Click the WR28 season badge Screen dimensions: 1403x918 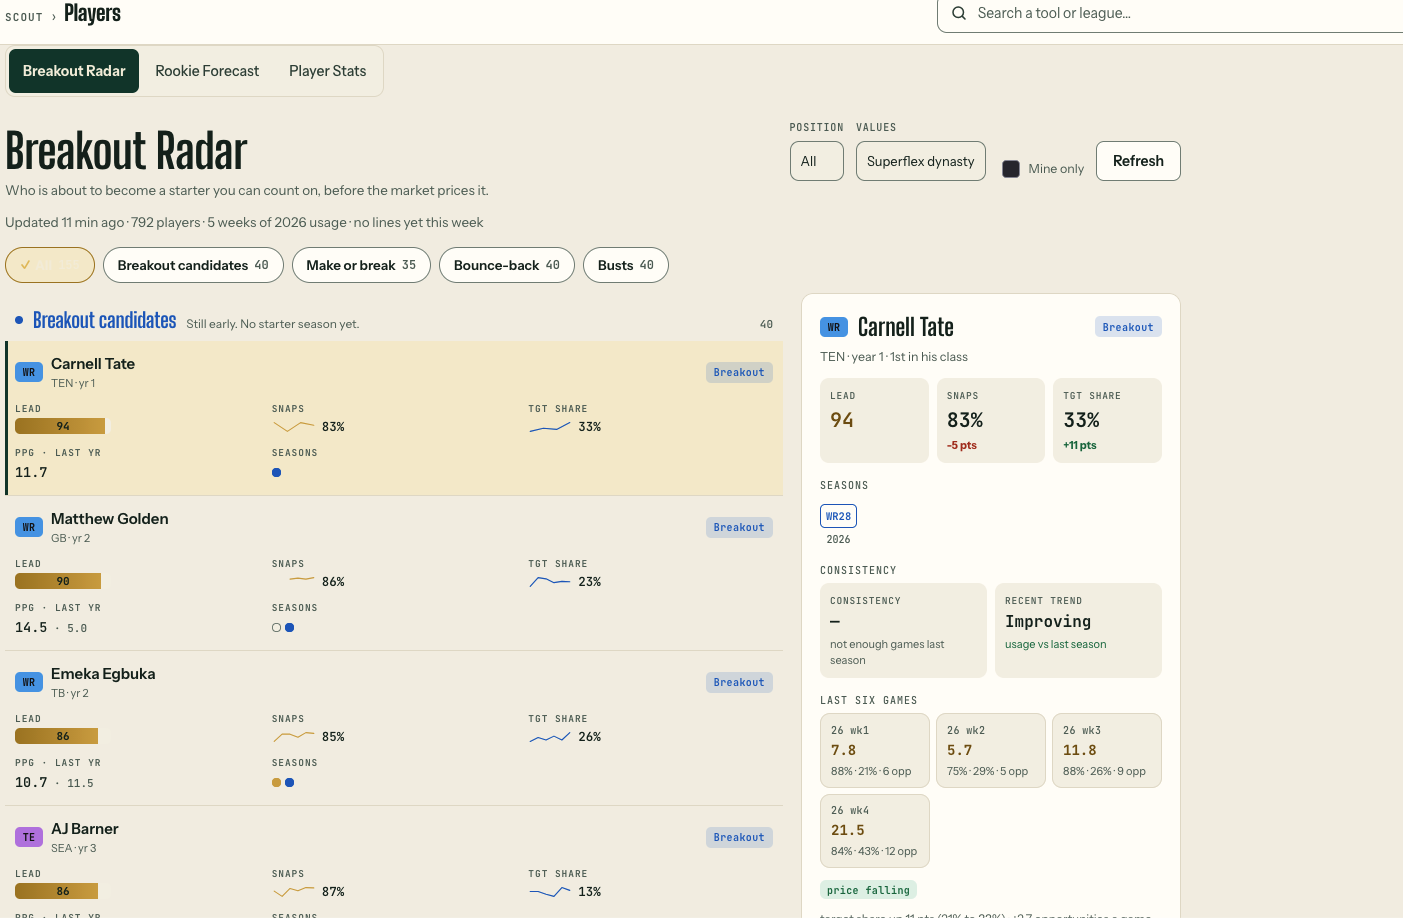(x=838, y=516)
